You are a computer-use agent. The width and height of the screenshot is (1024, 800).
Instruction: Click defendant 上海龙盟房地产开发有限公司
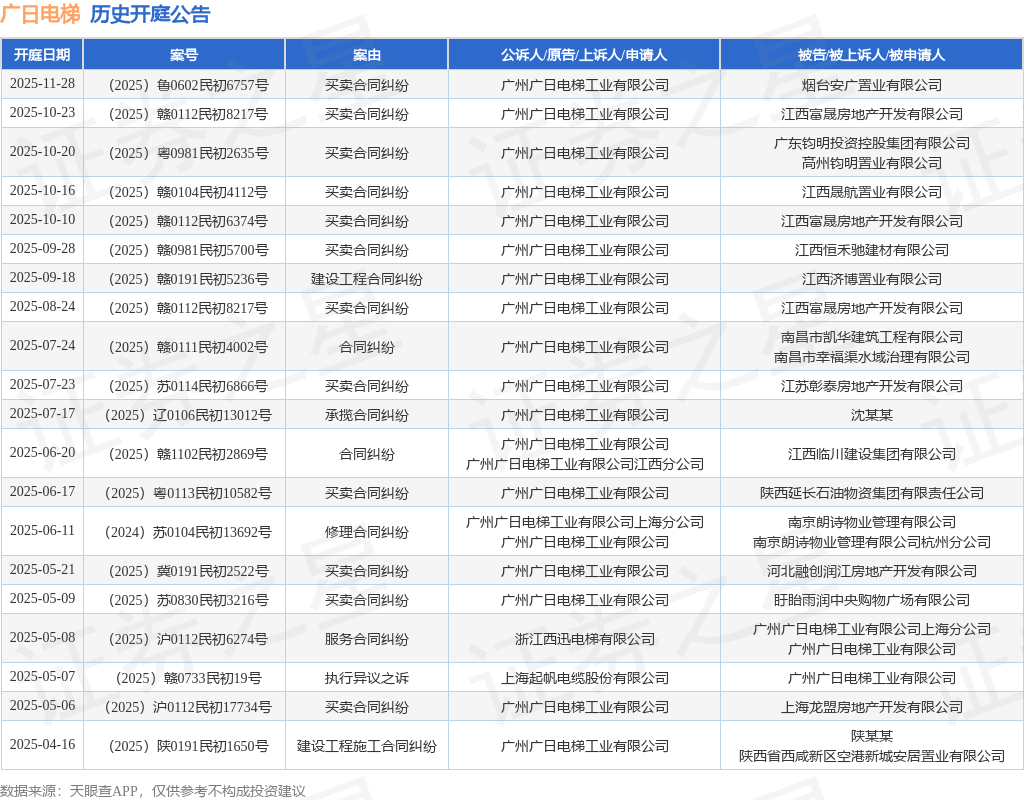(x=871, y=707)
